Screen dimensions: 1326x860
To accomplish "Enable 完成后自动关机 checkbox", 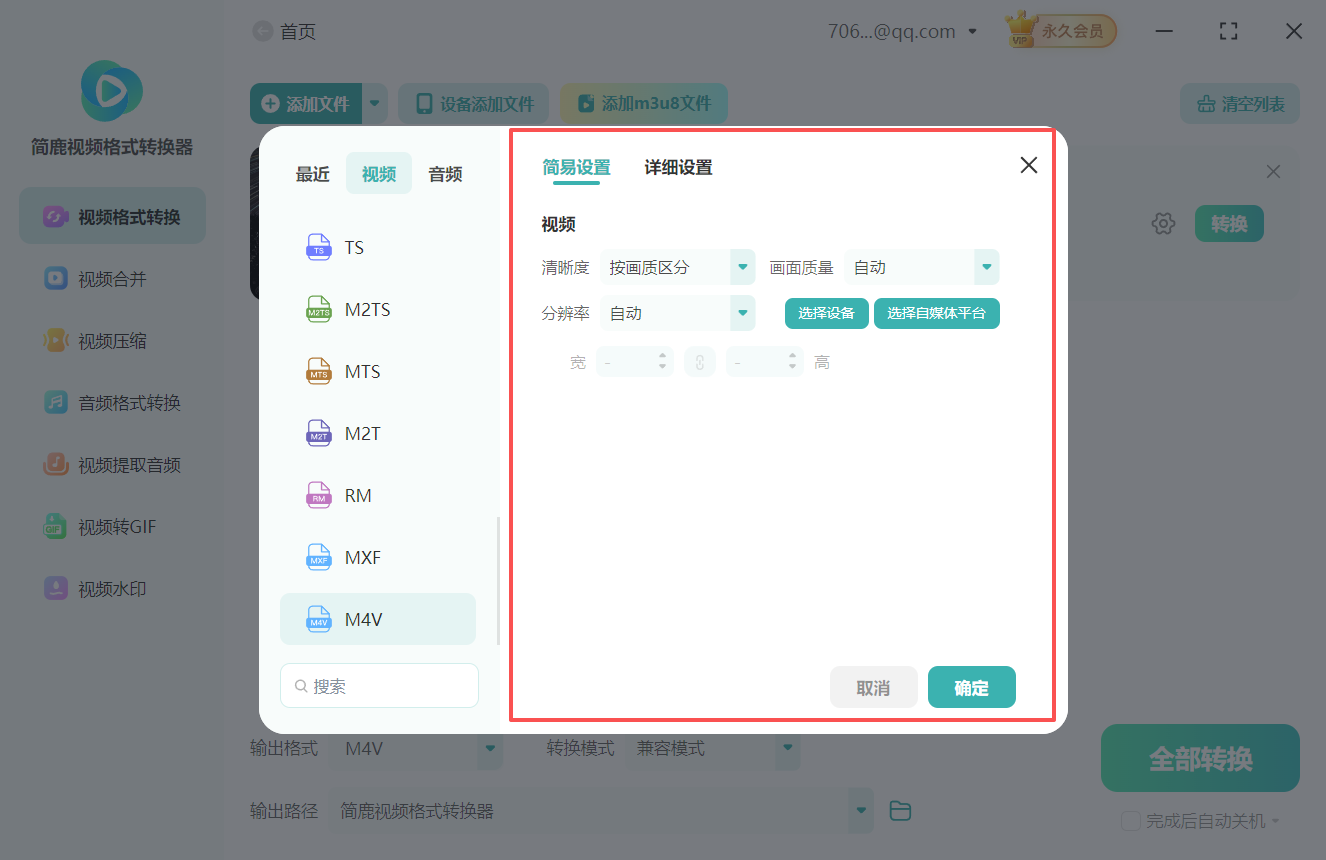I will click(x=1131, y=821).
